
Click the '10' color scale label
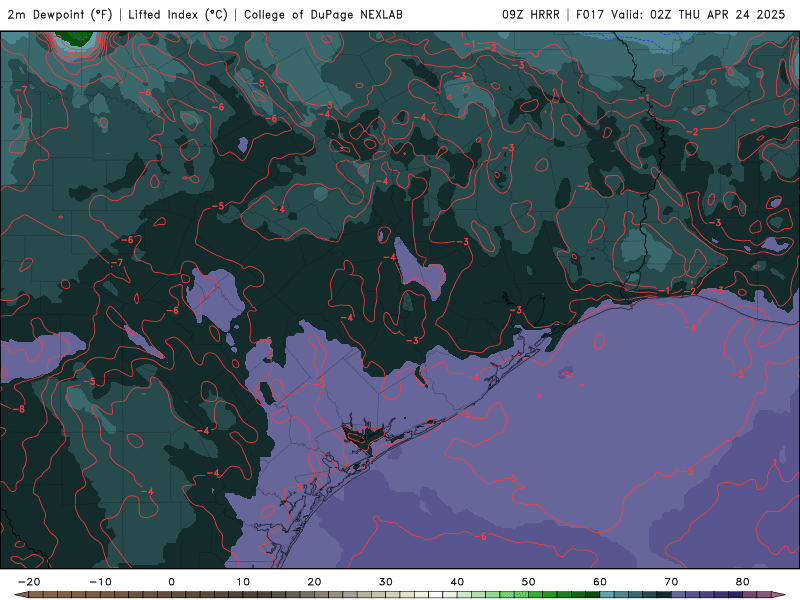pyautogui.click(x=243, y=582)
